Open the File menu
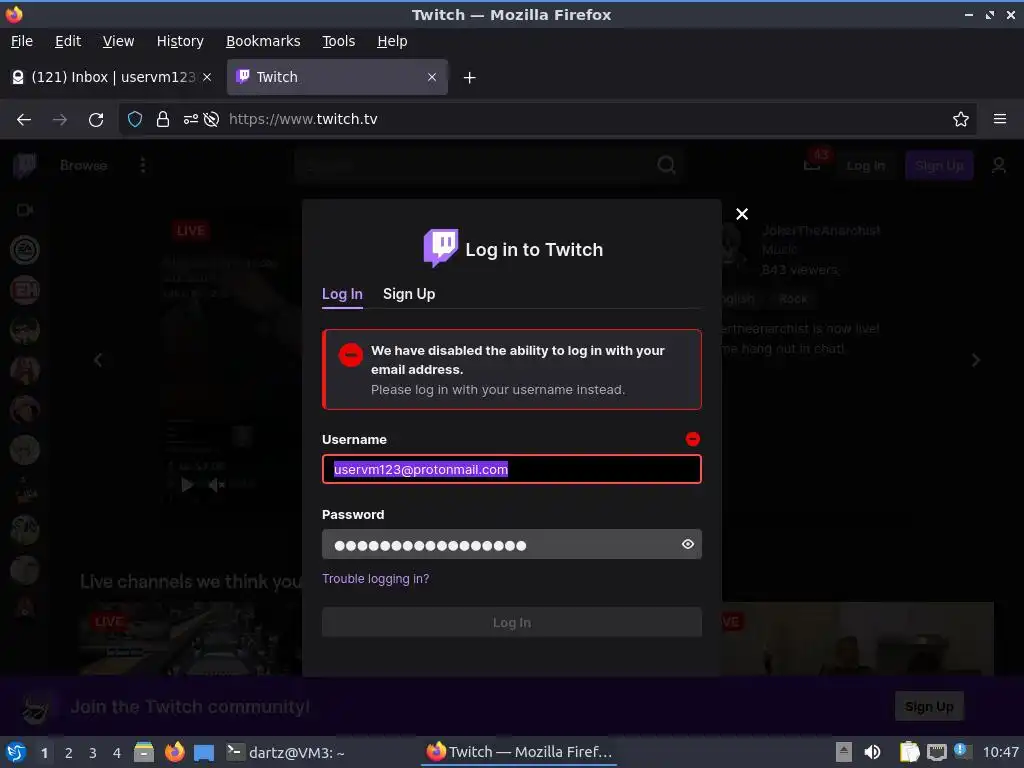This screenshot has width=1024, height=768. click(22, 41)
